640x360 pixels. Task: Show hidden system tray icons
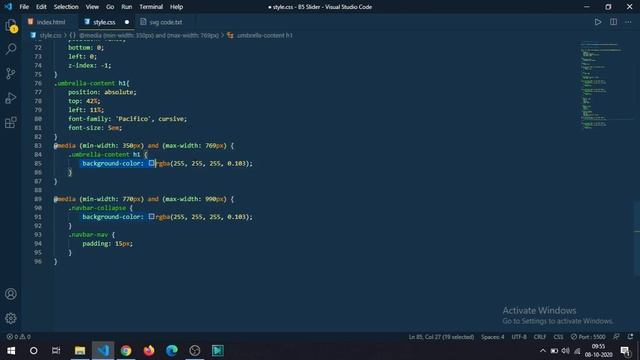coord(542,351)
